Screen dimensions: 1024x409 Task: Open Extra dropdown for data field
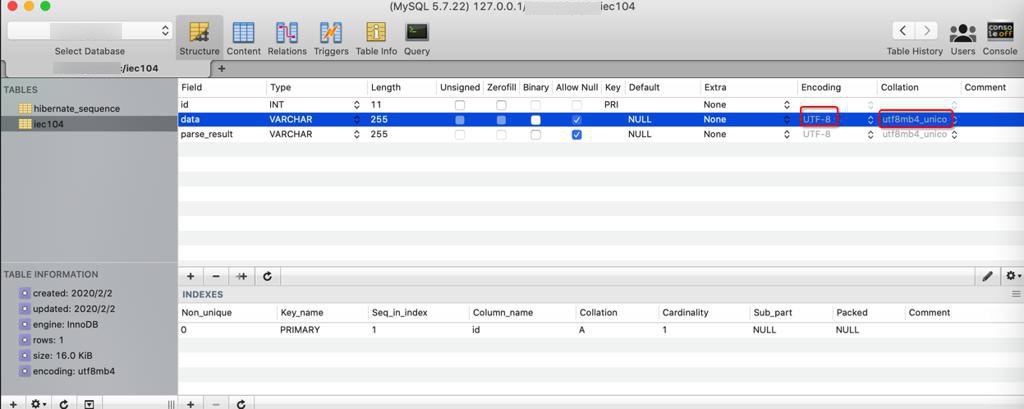tap(786, 120)
